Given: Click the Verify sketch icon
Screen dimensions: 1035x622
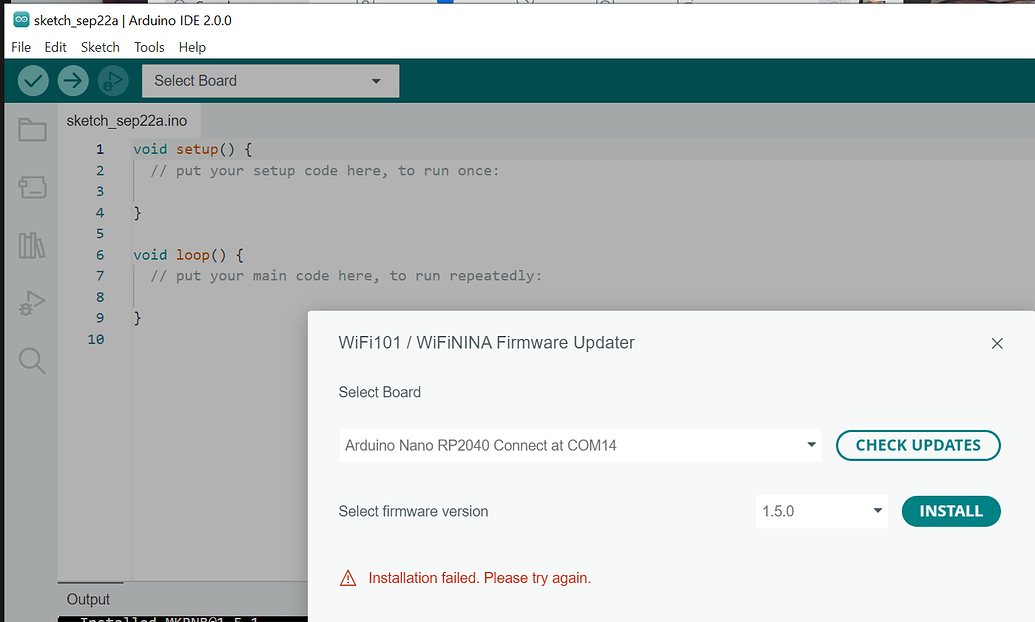Looking at the screenshot, I should click(32, 80).
